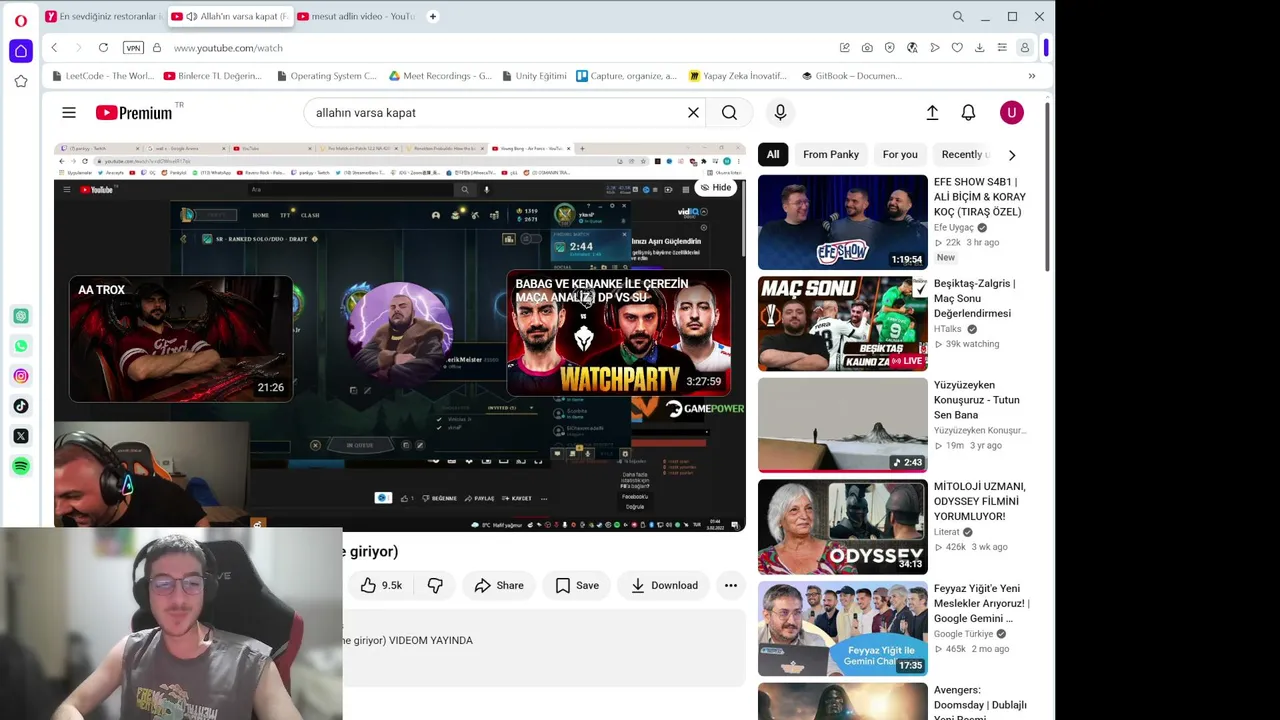Share this video
Screen dimensions: 1280x720
click(x=498, y=586)
